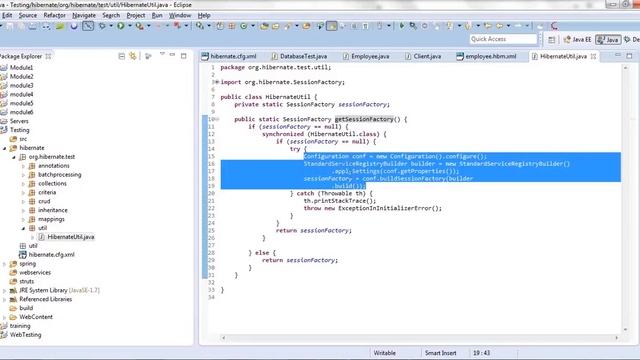The width and height of the screenshot is (640, 360).
Task: Select hibernate.cfg.xml in the project tree
Action: tap(51, 255)
